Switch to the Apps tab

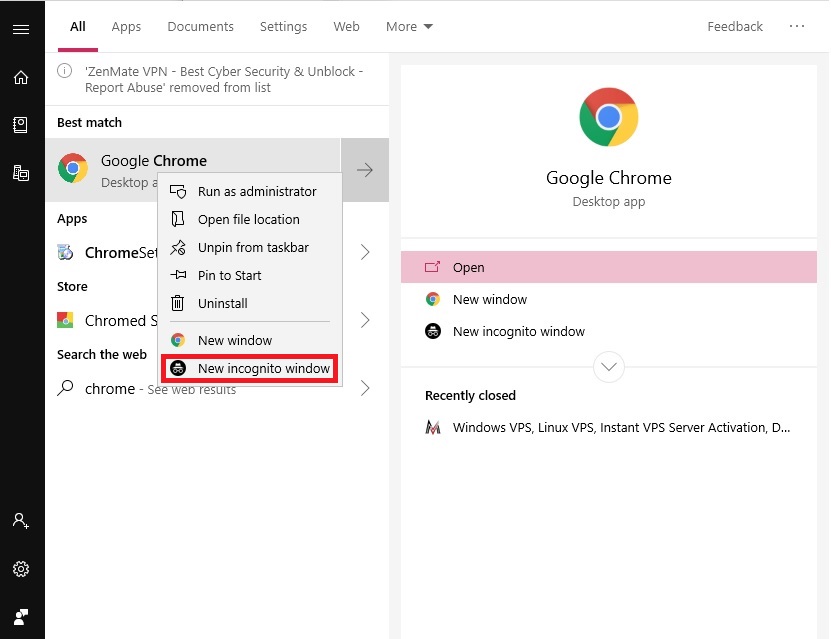click(x=126, y=26)
